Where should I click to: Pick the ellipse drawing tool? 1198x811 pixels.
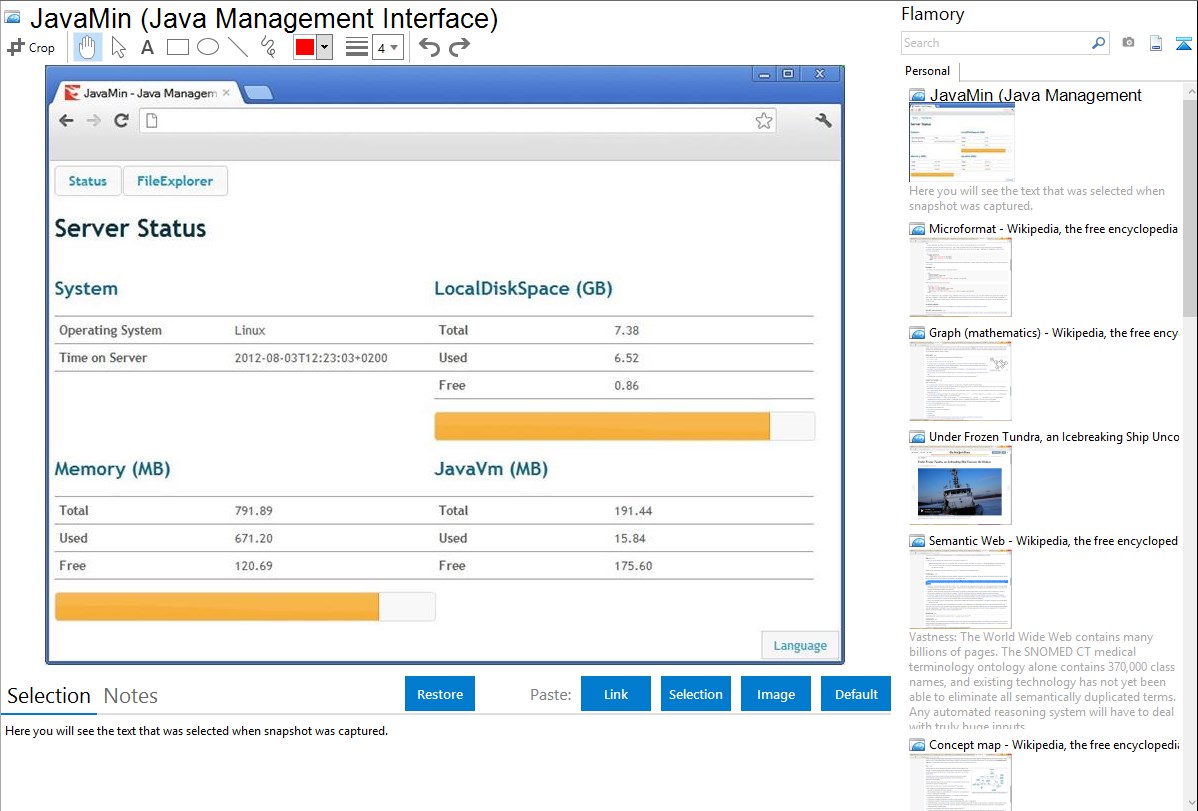208,47
